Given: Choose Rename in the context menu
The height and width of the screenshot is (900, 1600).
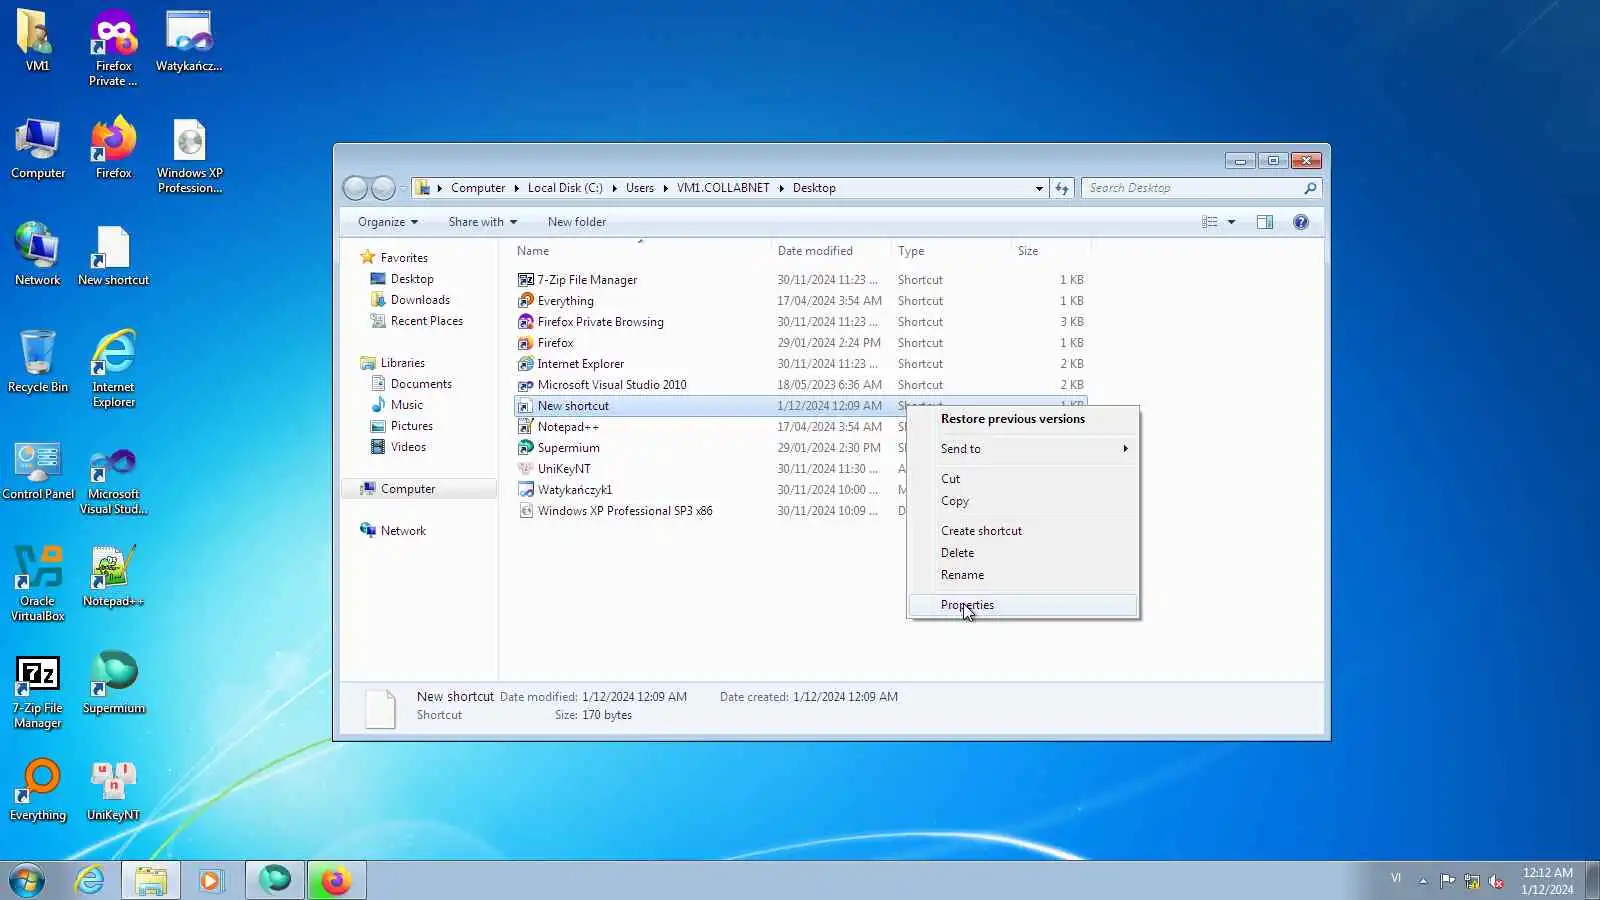Looking at the screenshot, I should [1023, 575].
